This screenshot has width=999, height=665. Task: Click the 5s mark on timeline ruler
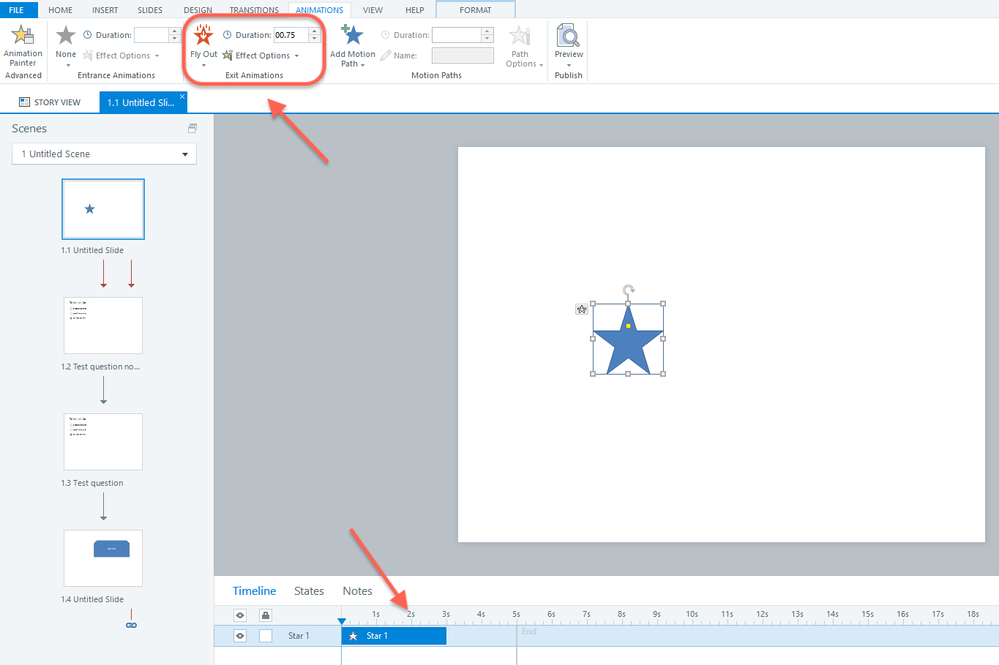[516, 615]
